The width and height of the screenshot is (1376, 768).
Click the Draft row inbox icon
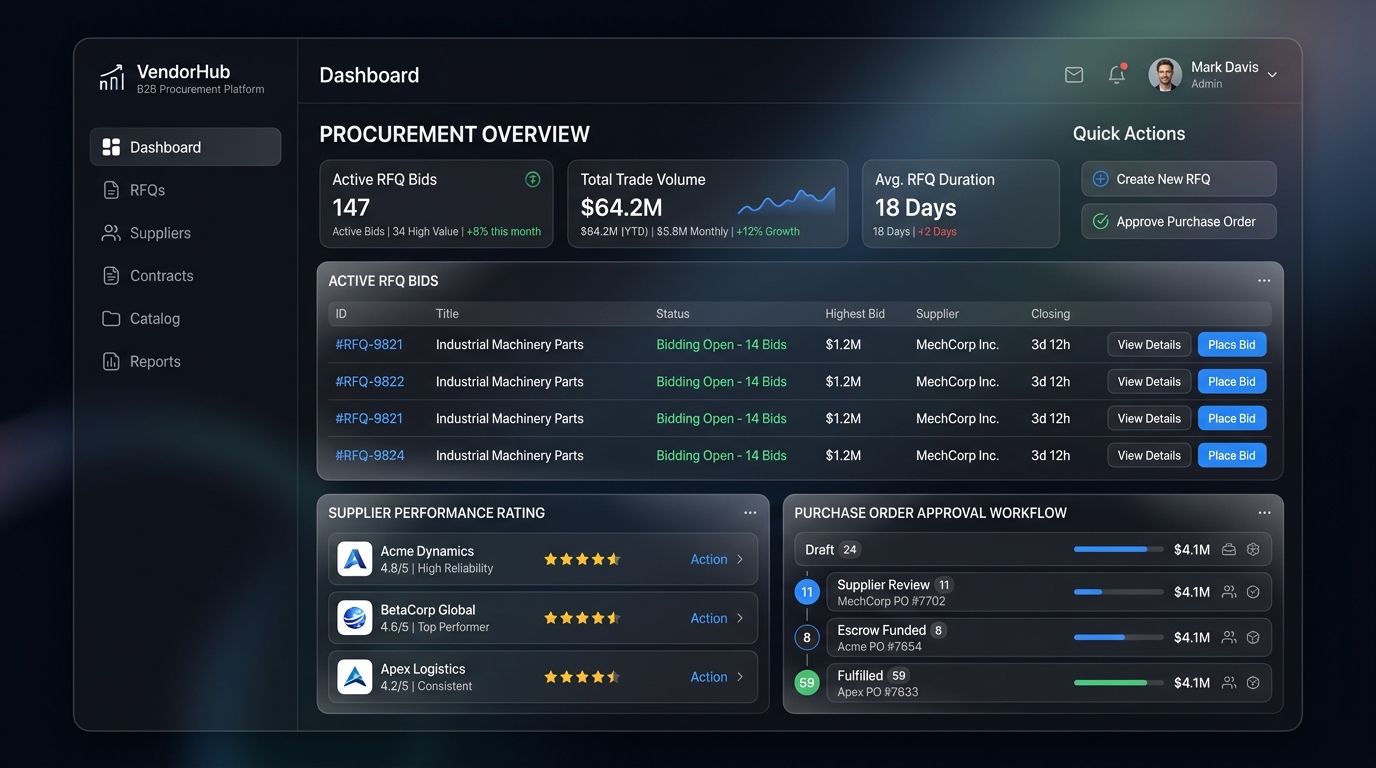1229,549
